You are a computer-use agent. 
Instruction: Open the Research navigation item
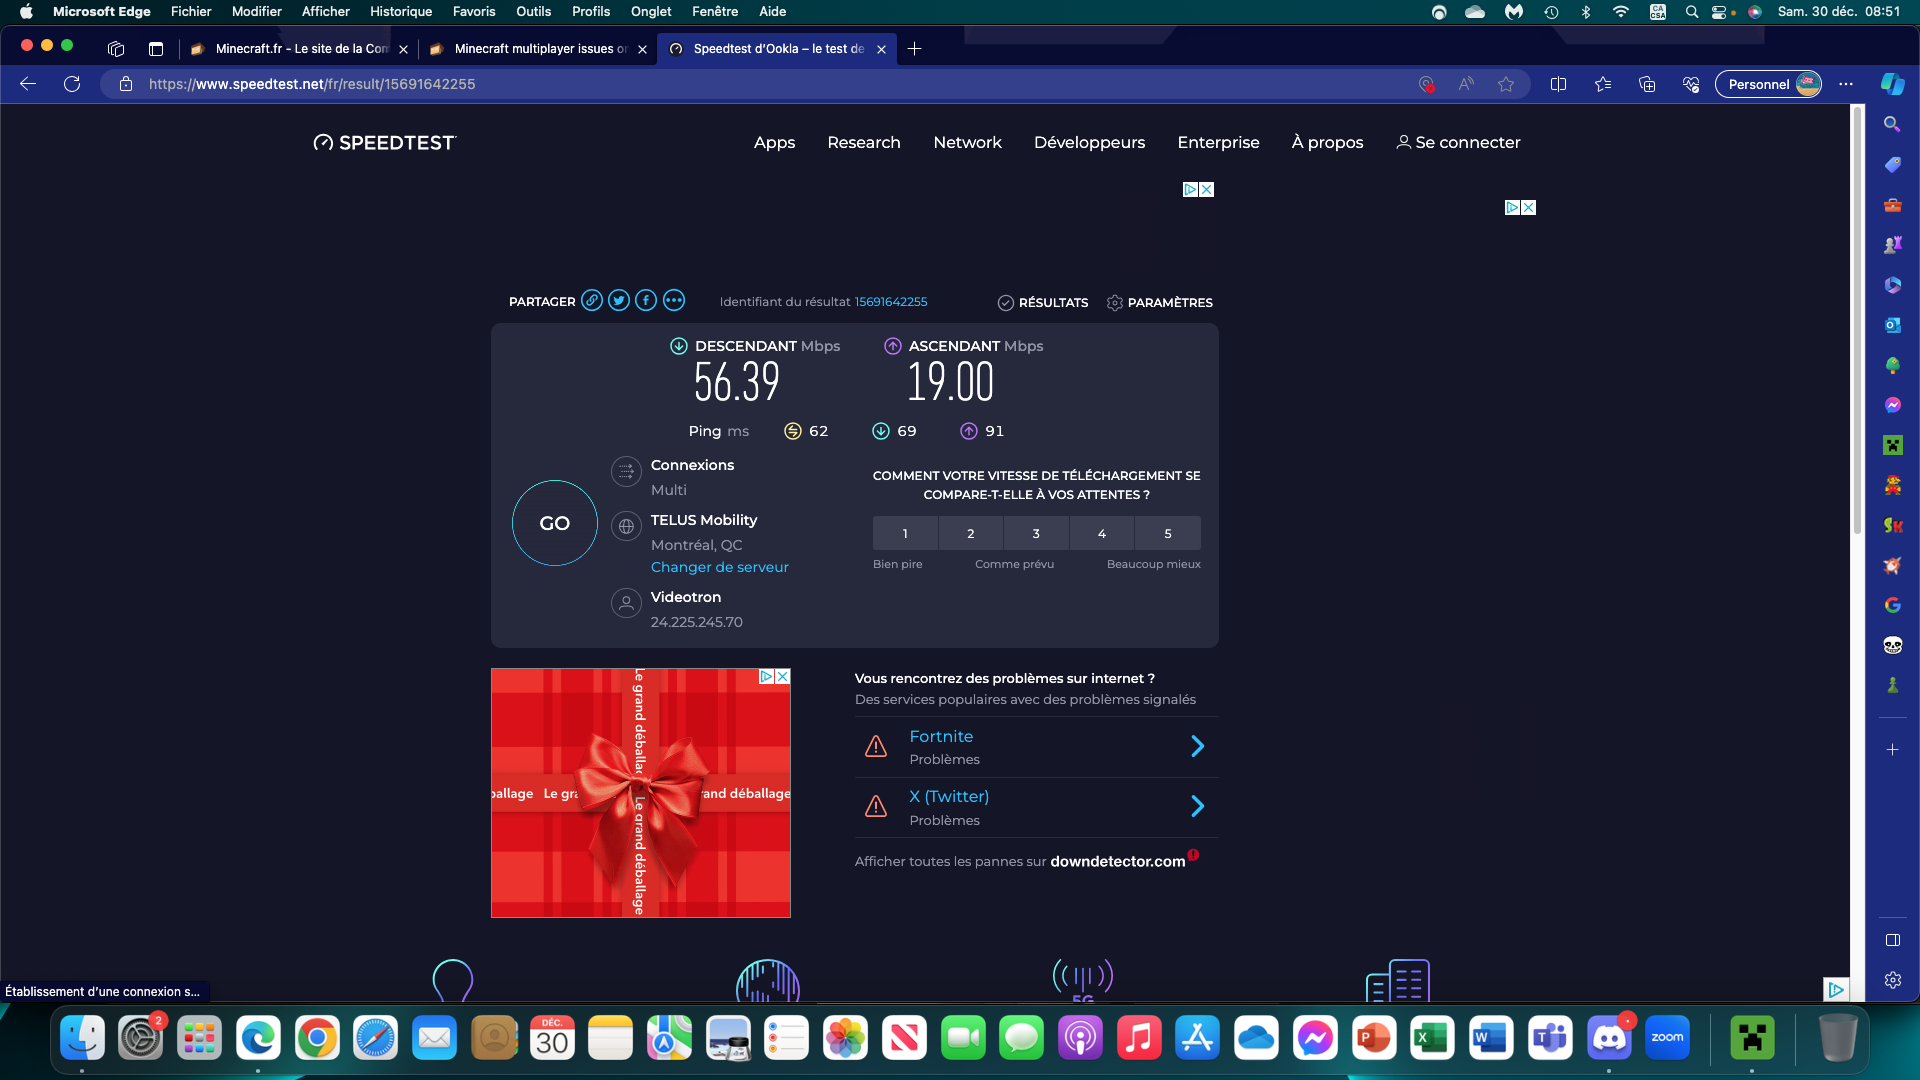click(x=864, y=142)
